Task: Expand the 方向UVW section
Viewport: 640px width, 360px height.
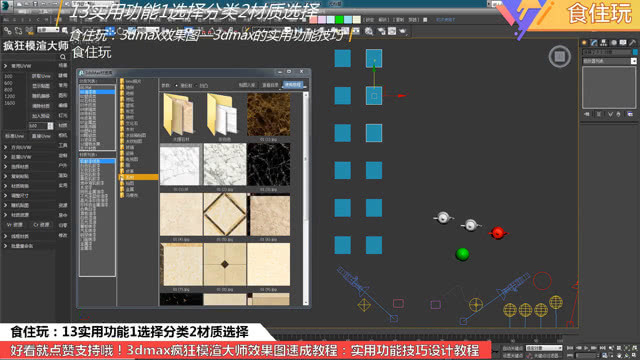Action: click(x=6, y=147)
